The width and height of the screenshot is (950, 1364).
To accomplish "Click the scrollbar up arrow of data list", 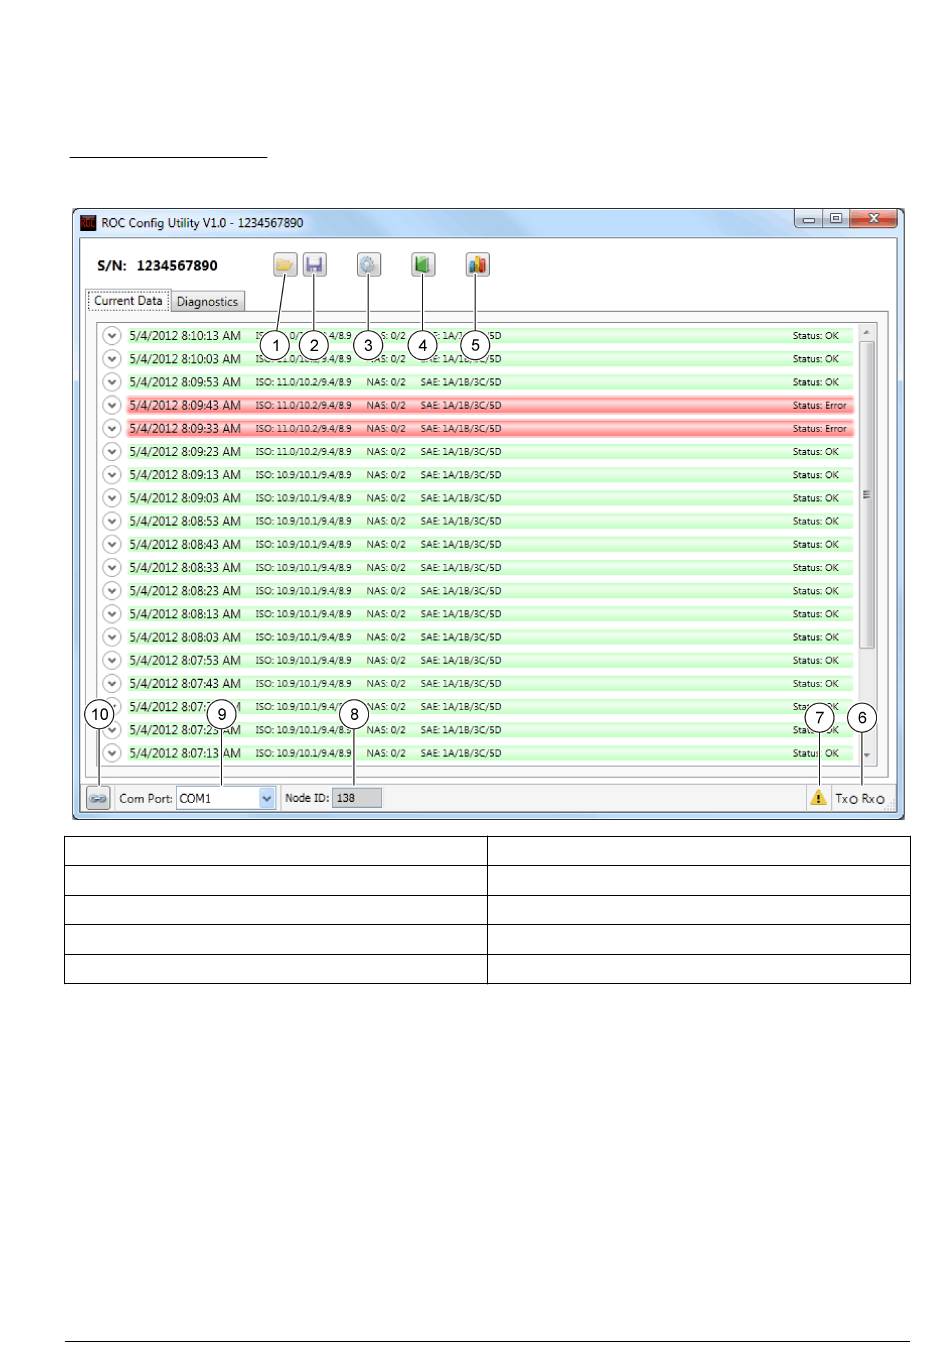I will click(867, 333).
